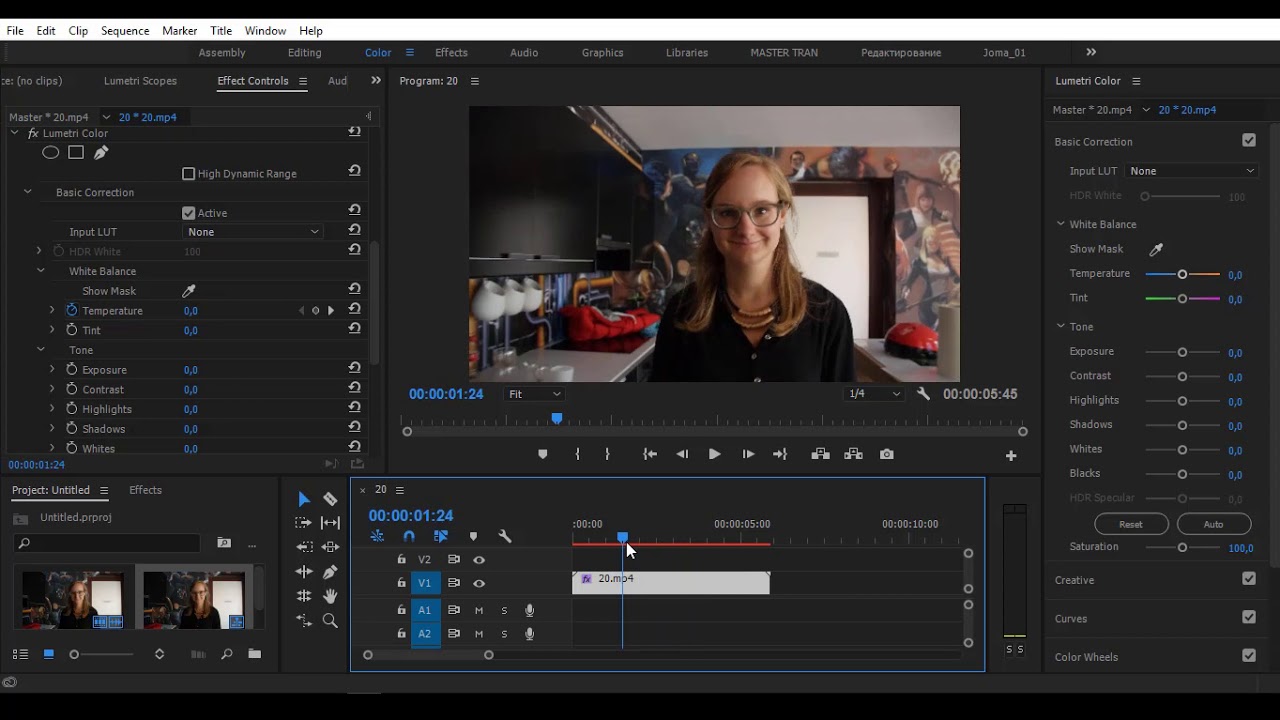Open the Button Editor plus icon
Image resolution: width=1280 pixels, height=720 pixels.
pyautogui.click(x=1011, y=455)
